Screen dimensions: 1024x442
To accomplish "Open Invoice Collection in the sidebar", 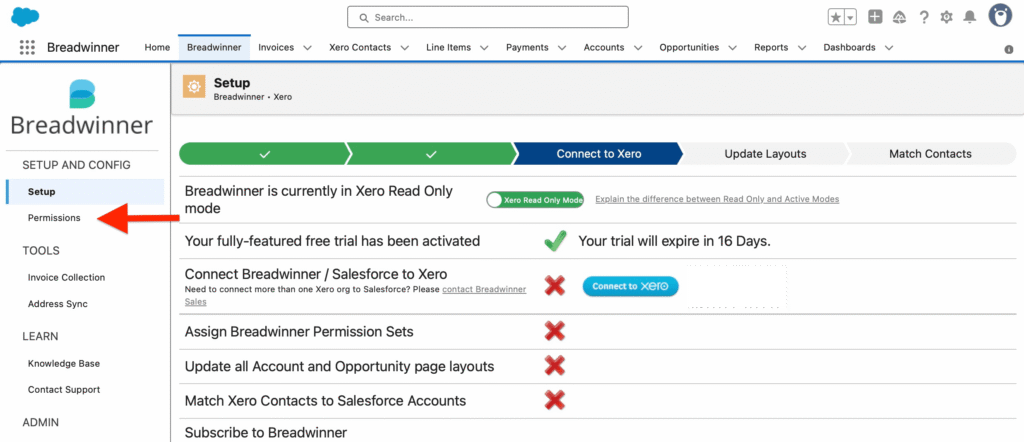I will 66,277.
